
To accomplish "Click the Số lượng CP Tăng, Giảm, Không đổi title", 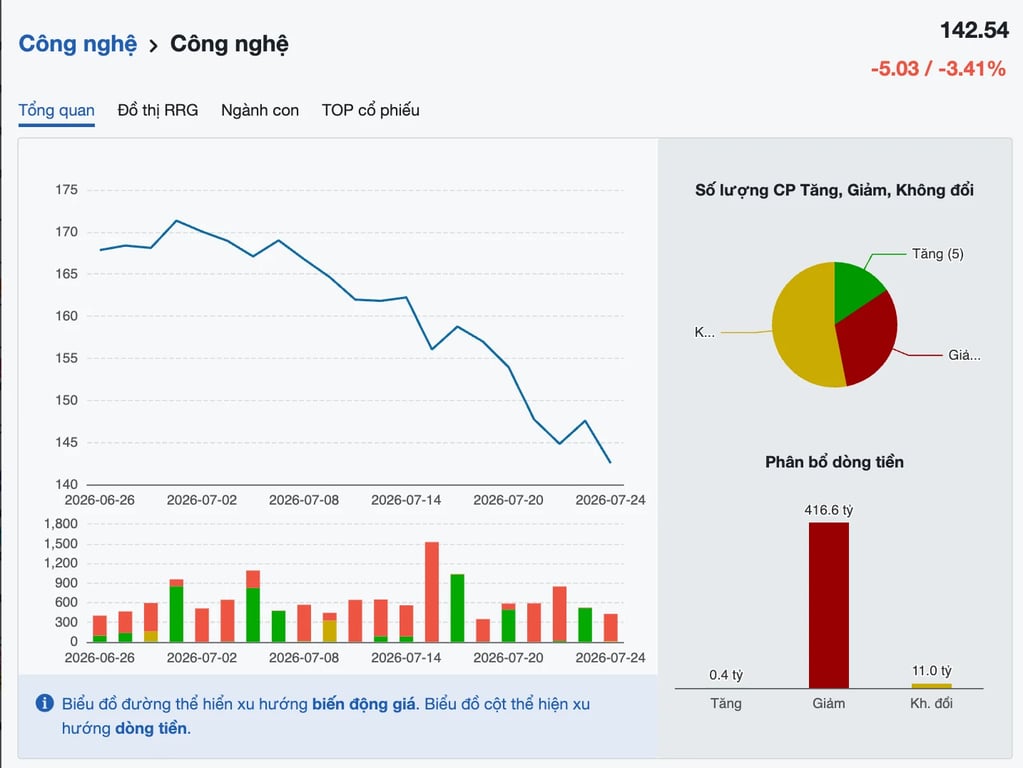I will click(834, 190).
